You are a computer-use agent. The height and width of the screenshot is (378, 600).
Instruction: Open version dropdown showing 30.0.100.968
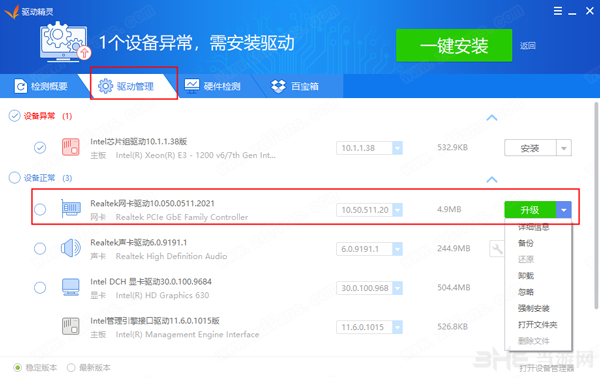[398, 288]
